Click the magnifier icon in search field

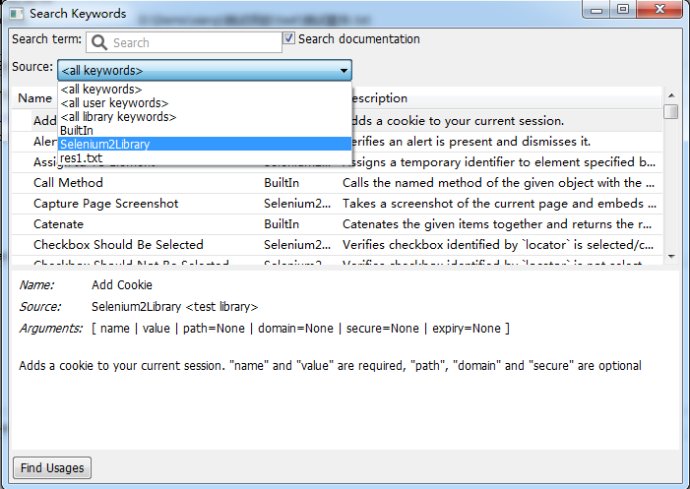tap(99, 43)
